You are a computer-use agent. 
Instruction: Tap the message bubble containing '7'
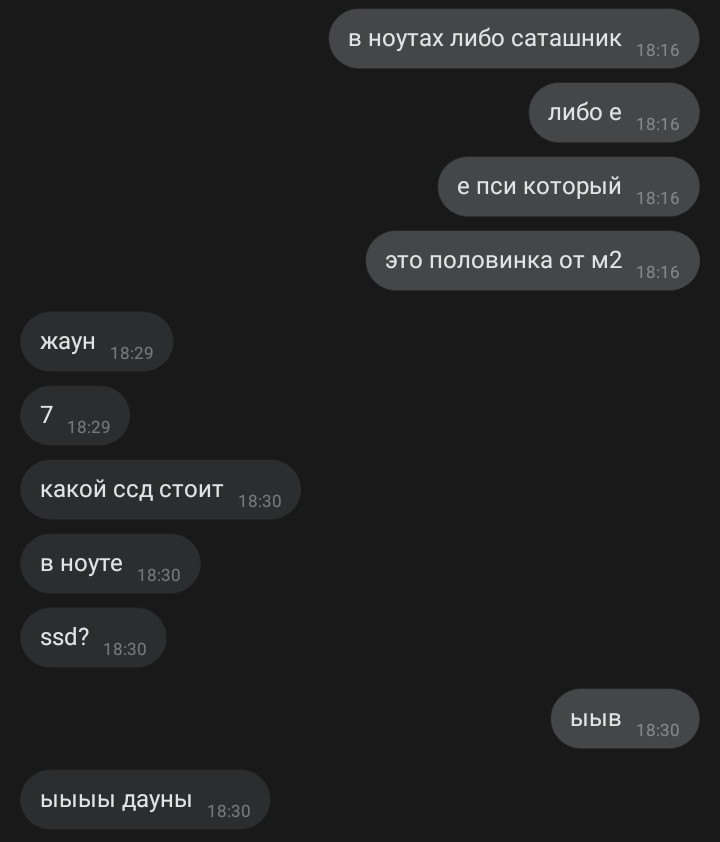(x=75, y=416)
